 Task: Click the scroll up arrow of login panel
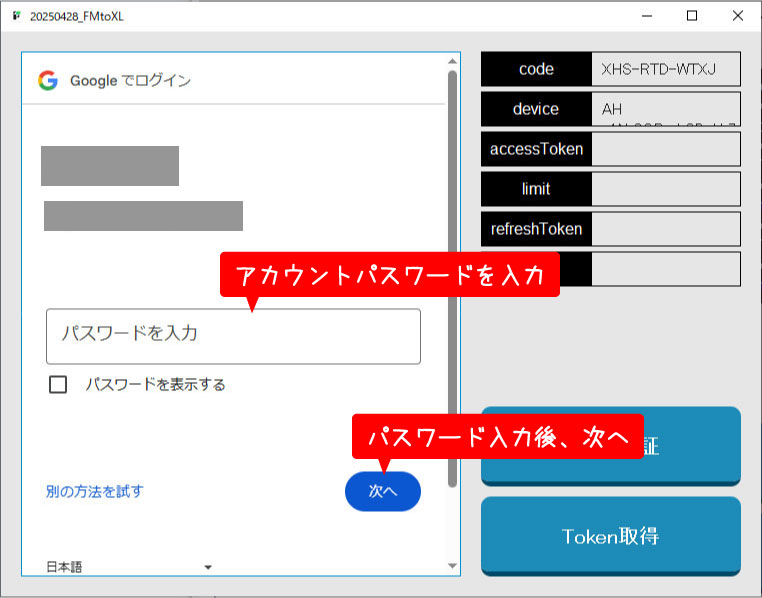point(452,61)
